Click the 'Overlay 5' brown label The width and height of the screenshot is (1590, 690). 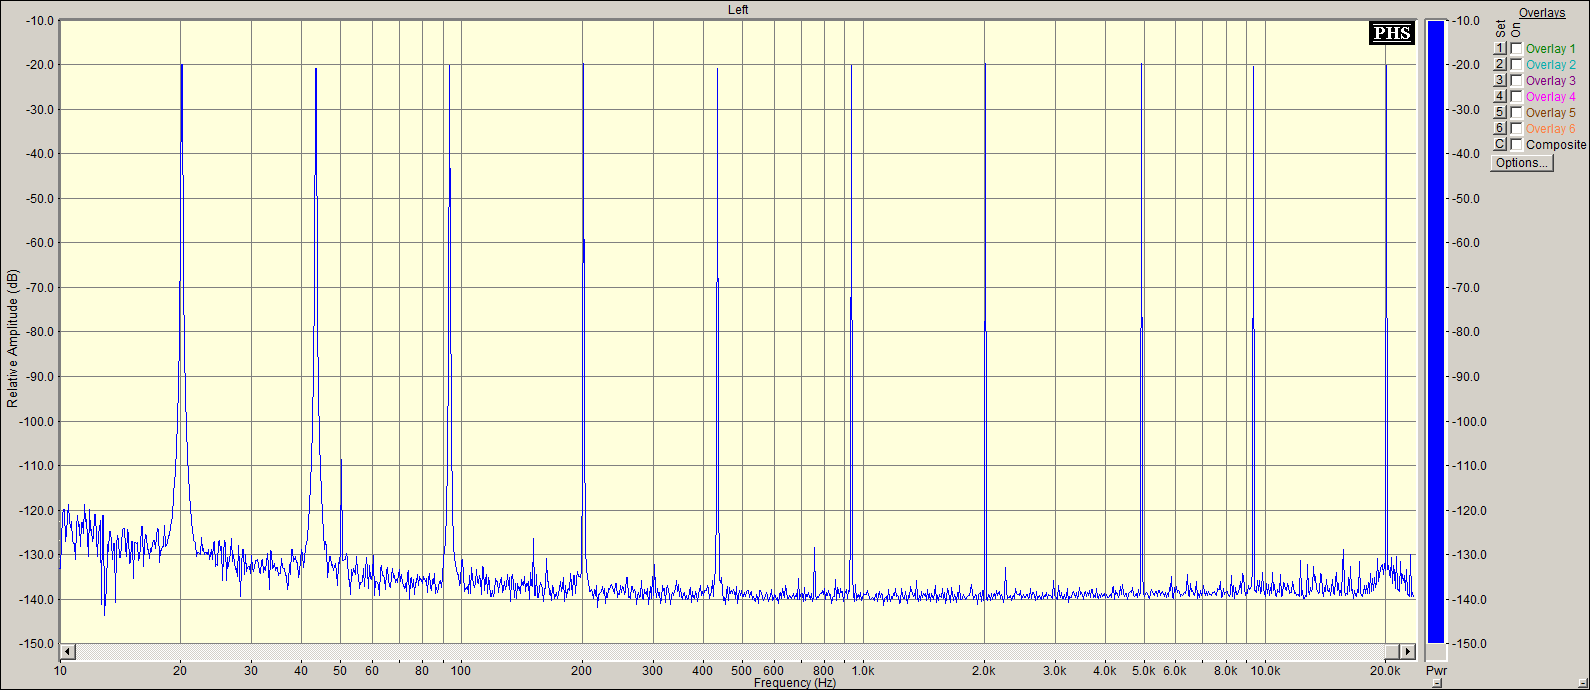(1550, 113)
